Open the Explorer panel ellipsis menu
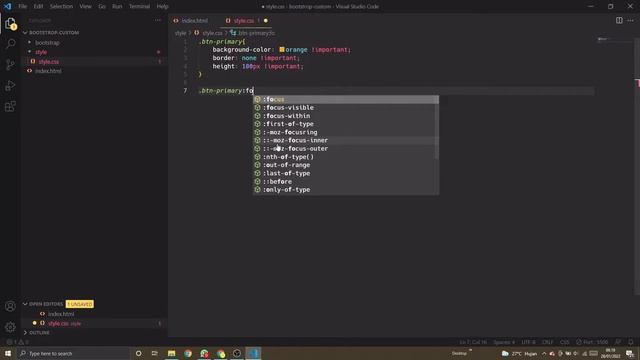This screenshot has height=360, width=640. pos(158,20)
